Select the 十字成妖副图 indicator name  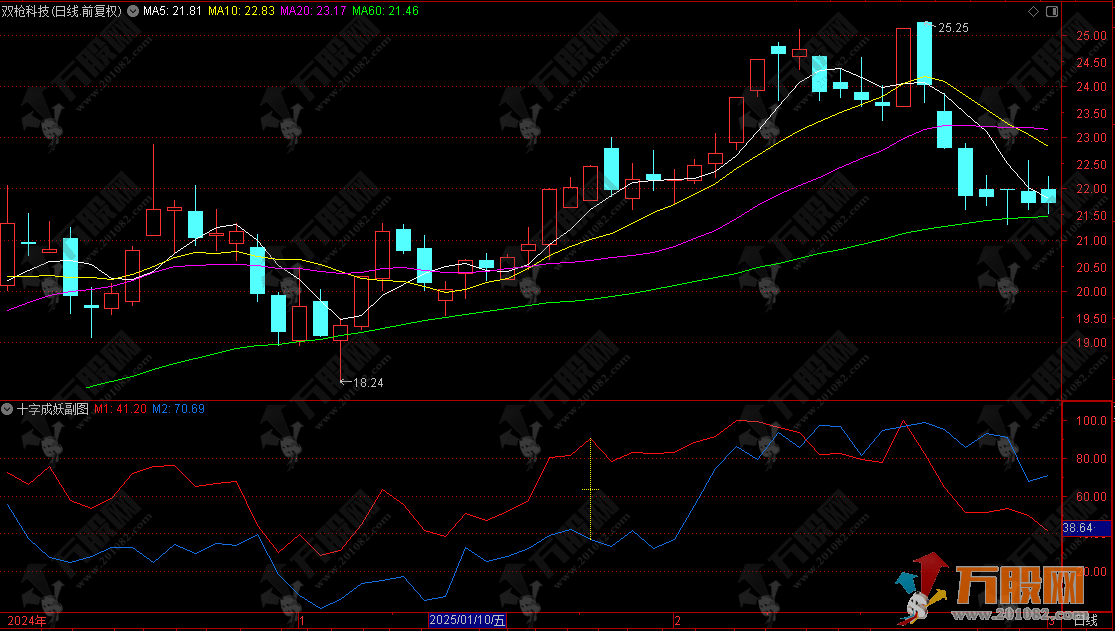pyautogui.click(x=53, y=409)
